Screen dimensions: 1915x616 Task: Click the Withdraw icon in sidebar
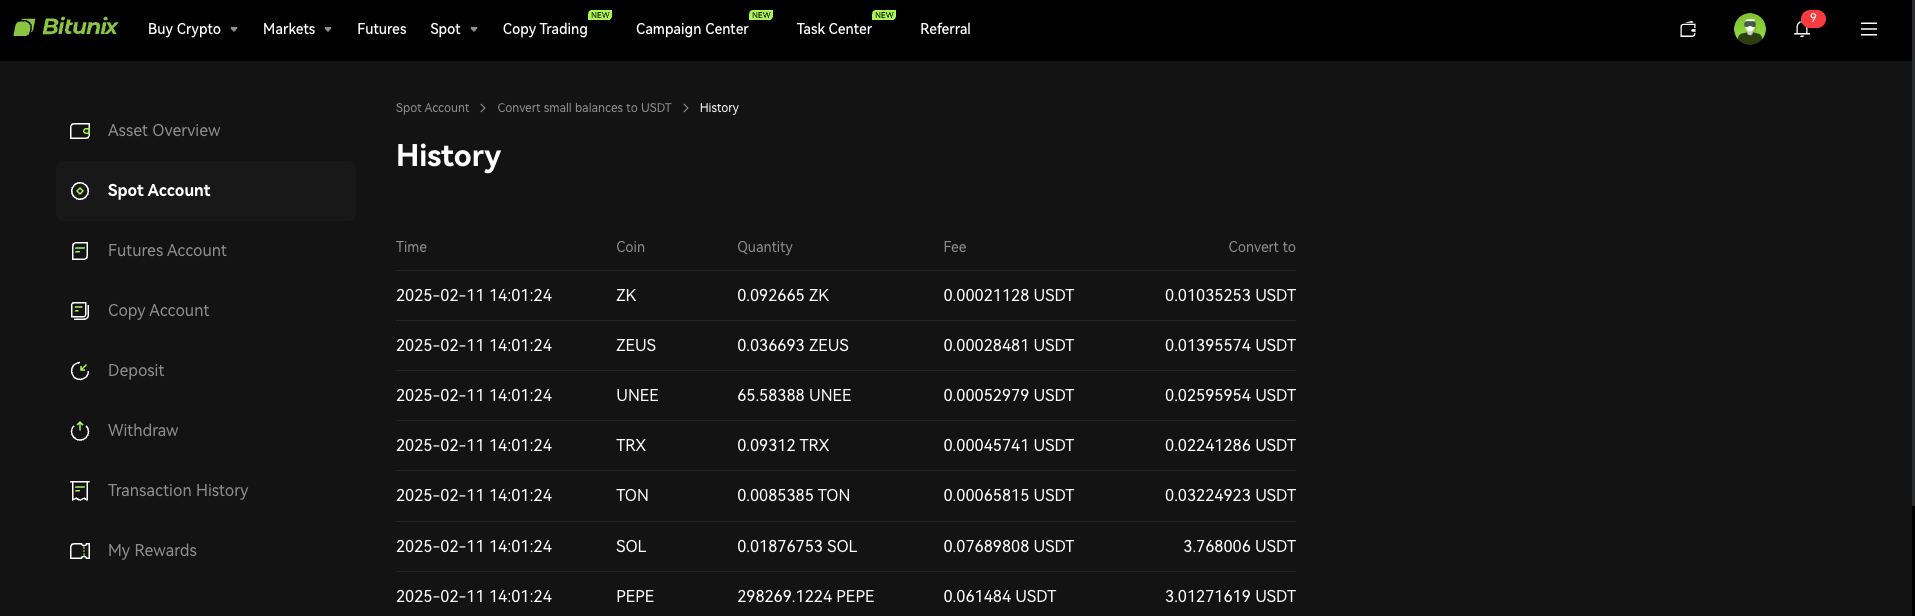point(80,431)
